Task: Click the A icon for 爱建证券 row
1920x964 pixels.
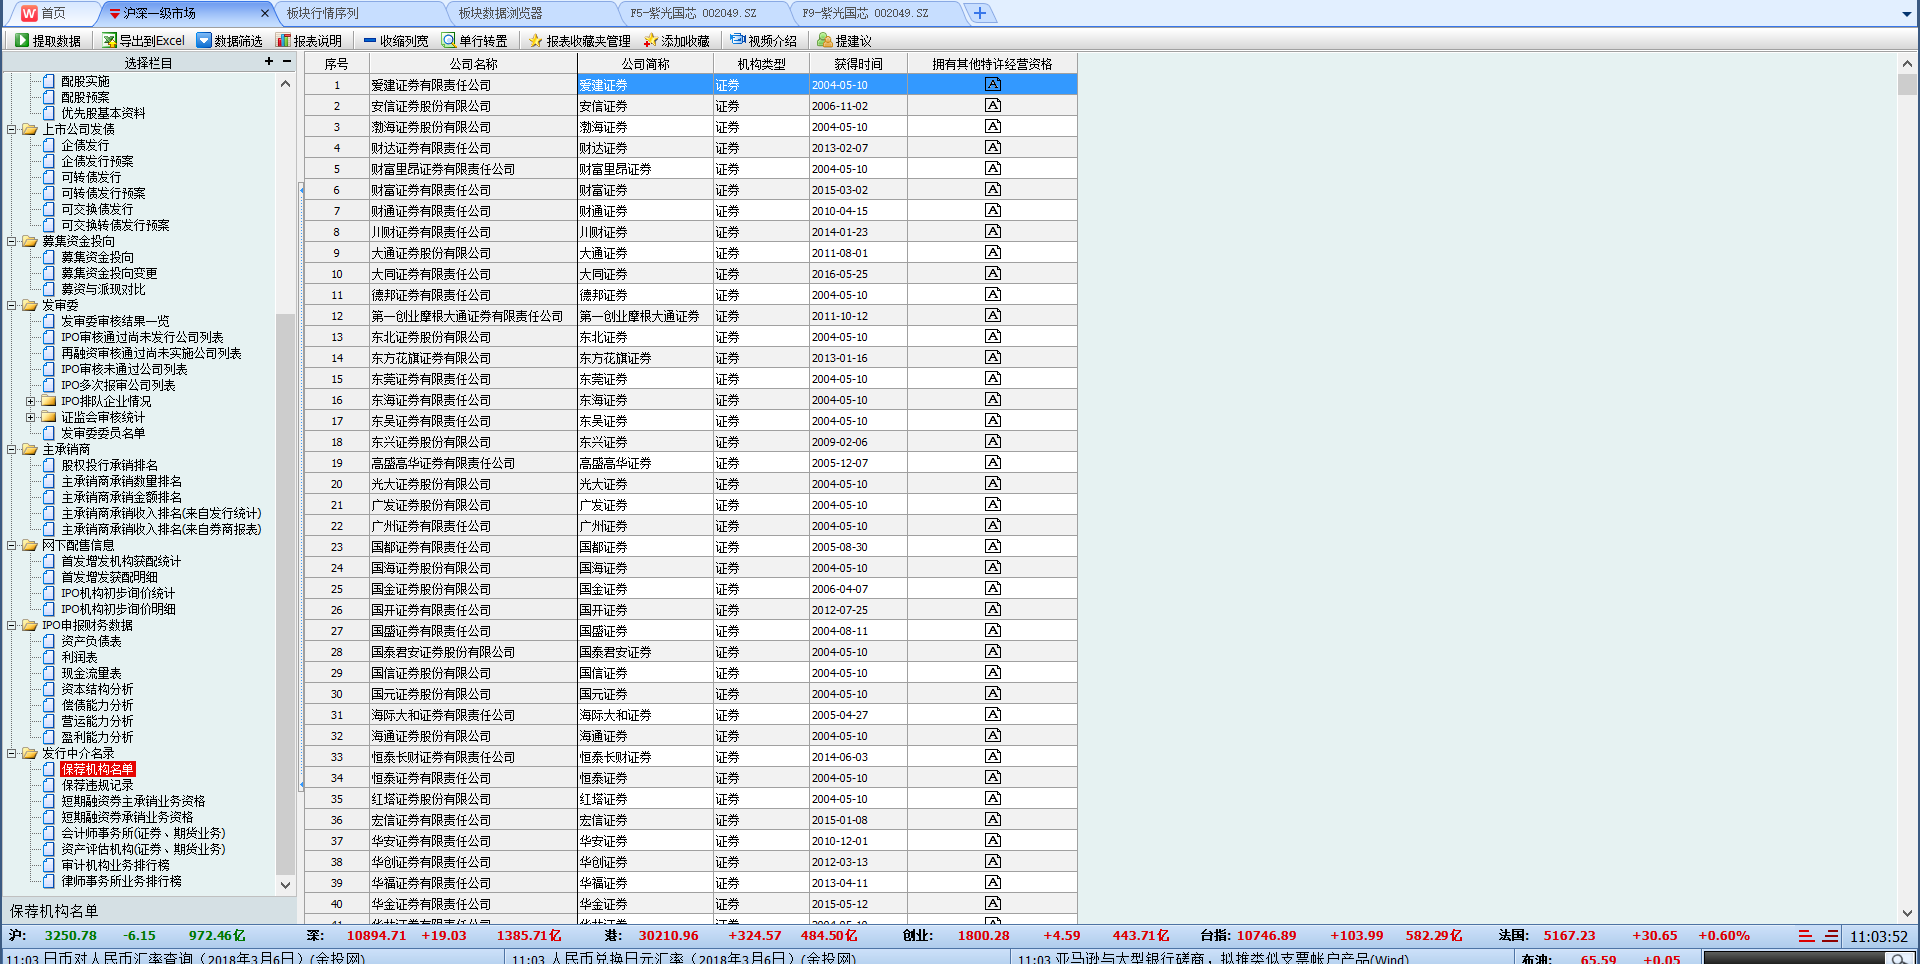Action: pos(993,85)
